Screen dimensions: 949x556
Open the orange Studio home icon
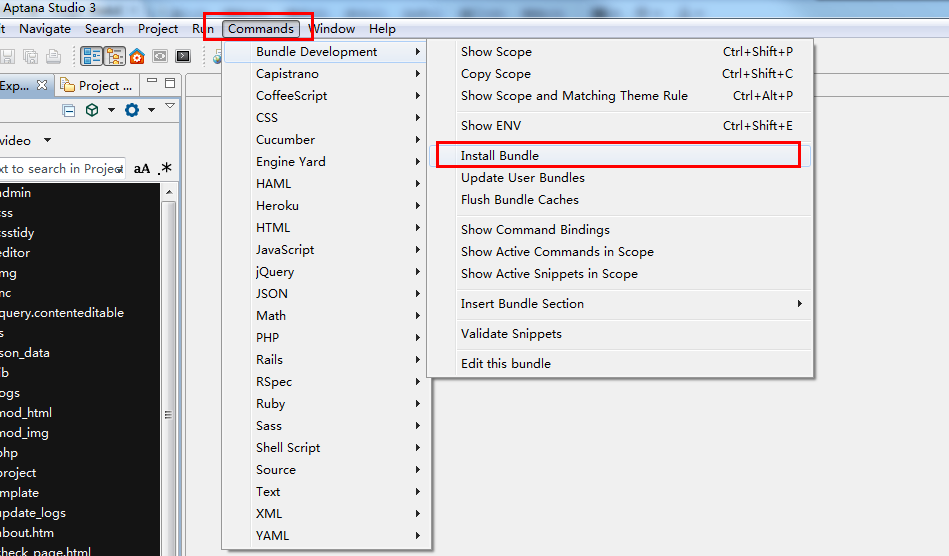coord(137,56)
